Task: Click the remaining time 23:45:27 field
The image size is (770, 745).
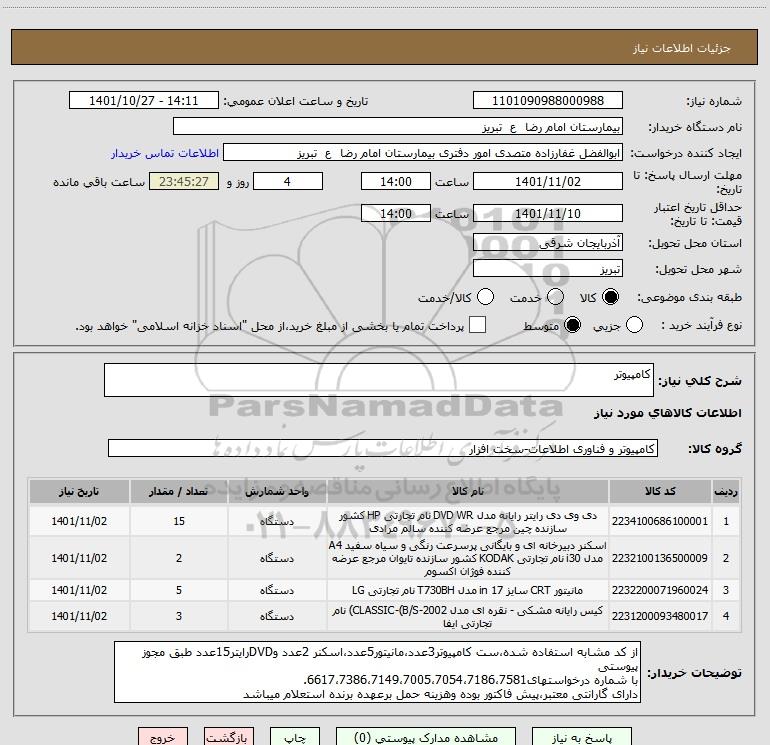Action: click(184, 181)
